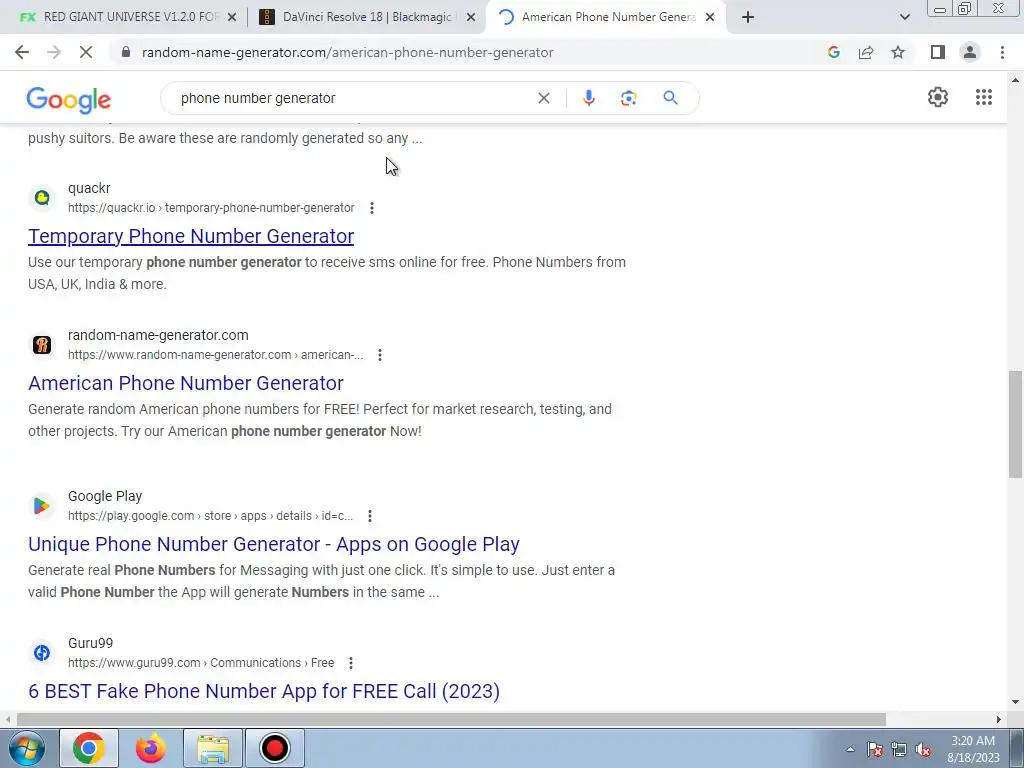The height and width of the screenshot is (768, 1024).
Task: Click the Google Play favicon
Action: coord(42,506)
